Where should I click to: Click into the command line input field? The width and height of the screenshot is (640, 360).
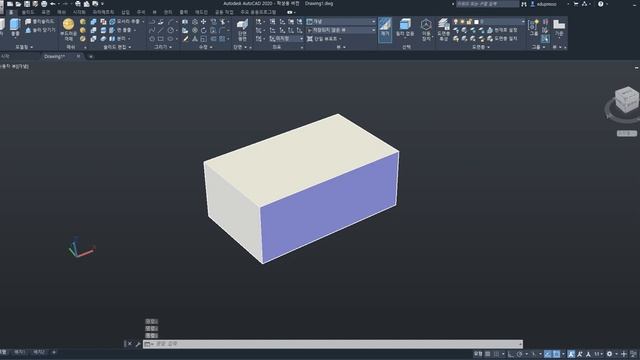333,344
